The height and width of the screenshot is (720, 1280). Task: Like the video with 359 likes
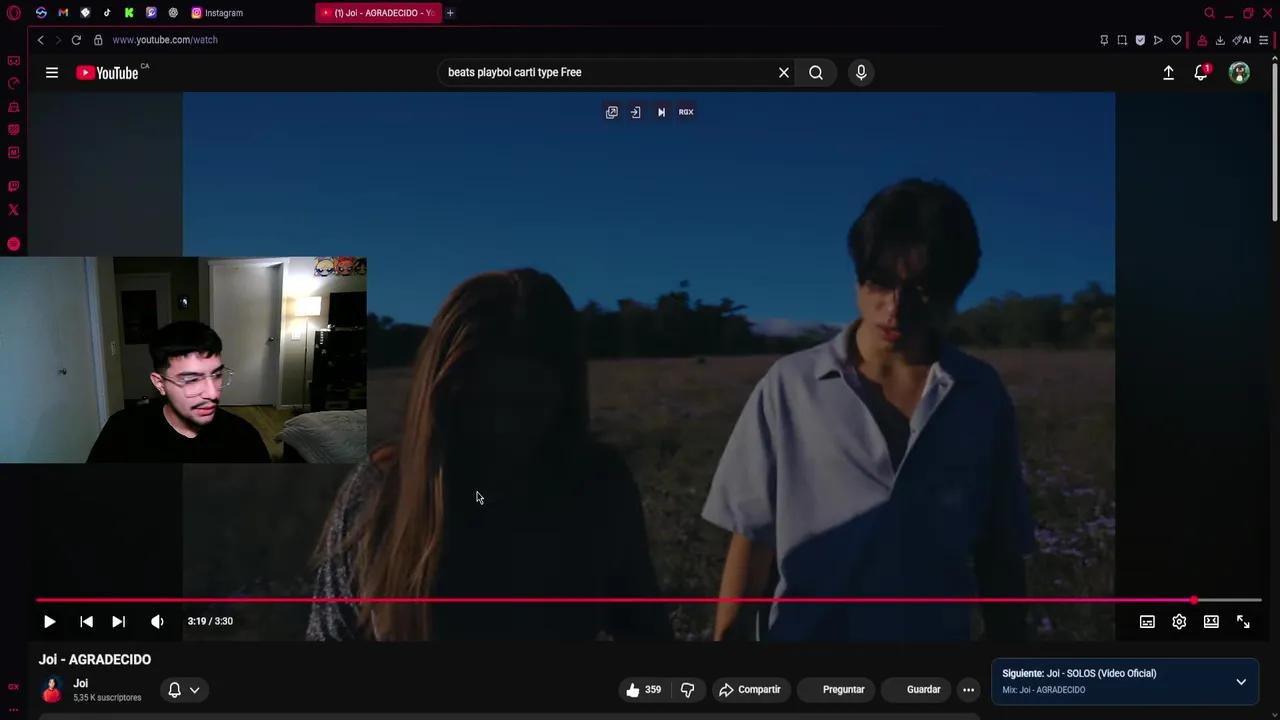[643, 689]
